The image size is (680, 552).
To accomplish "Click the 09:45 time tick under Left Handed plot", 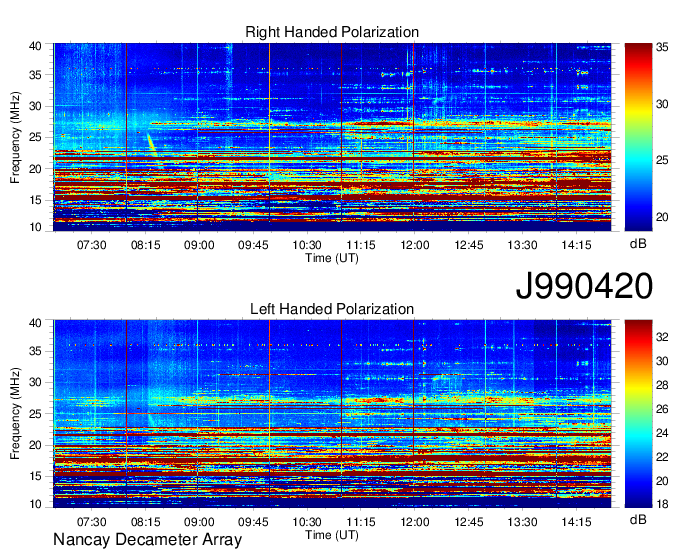I will point(253,522).
